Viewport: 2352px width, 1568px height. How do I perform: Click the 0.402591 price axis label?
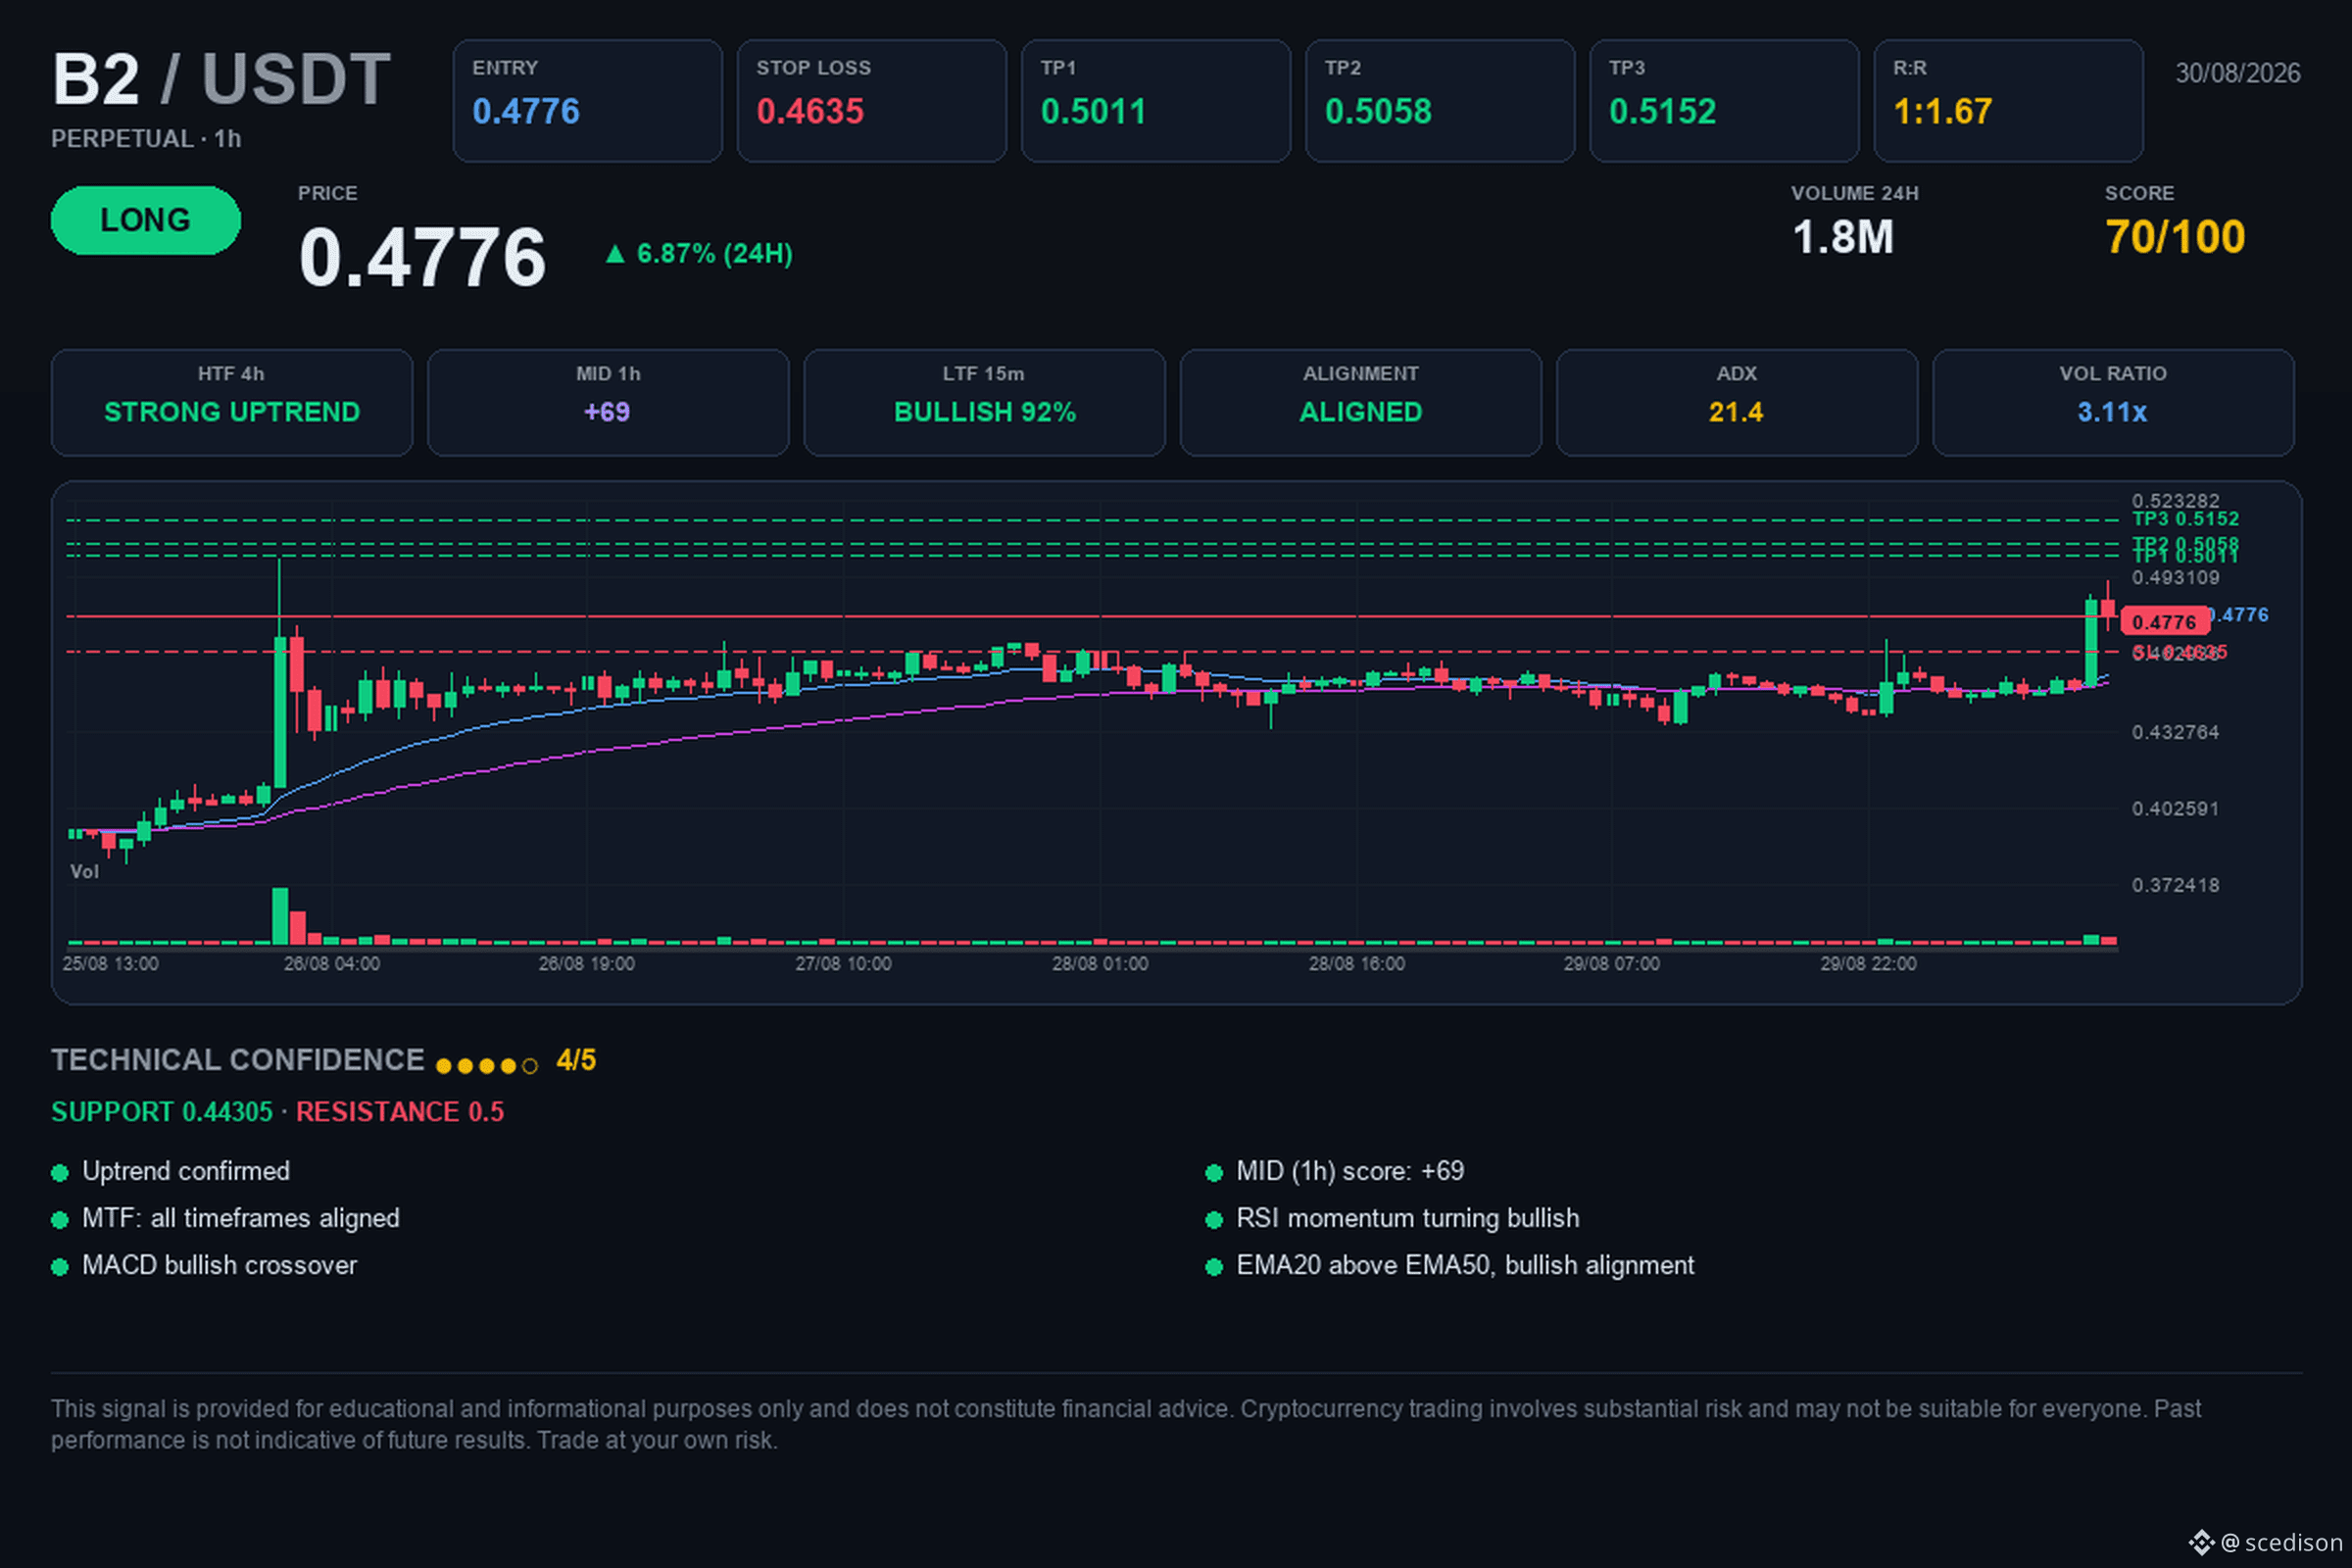pos(2175,808)
